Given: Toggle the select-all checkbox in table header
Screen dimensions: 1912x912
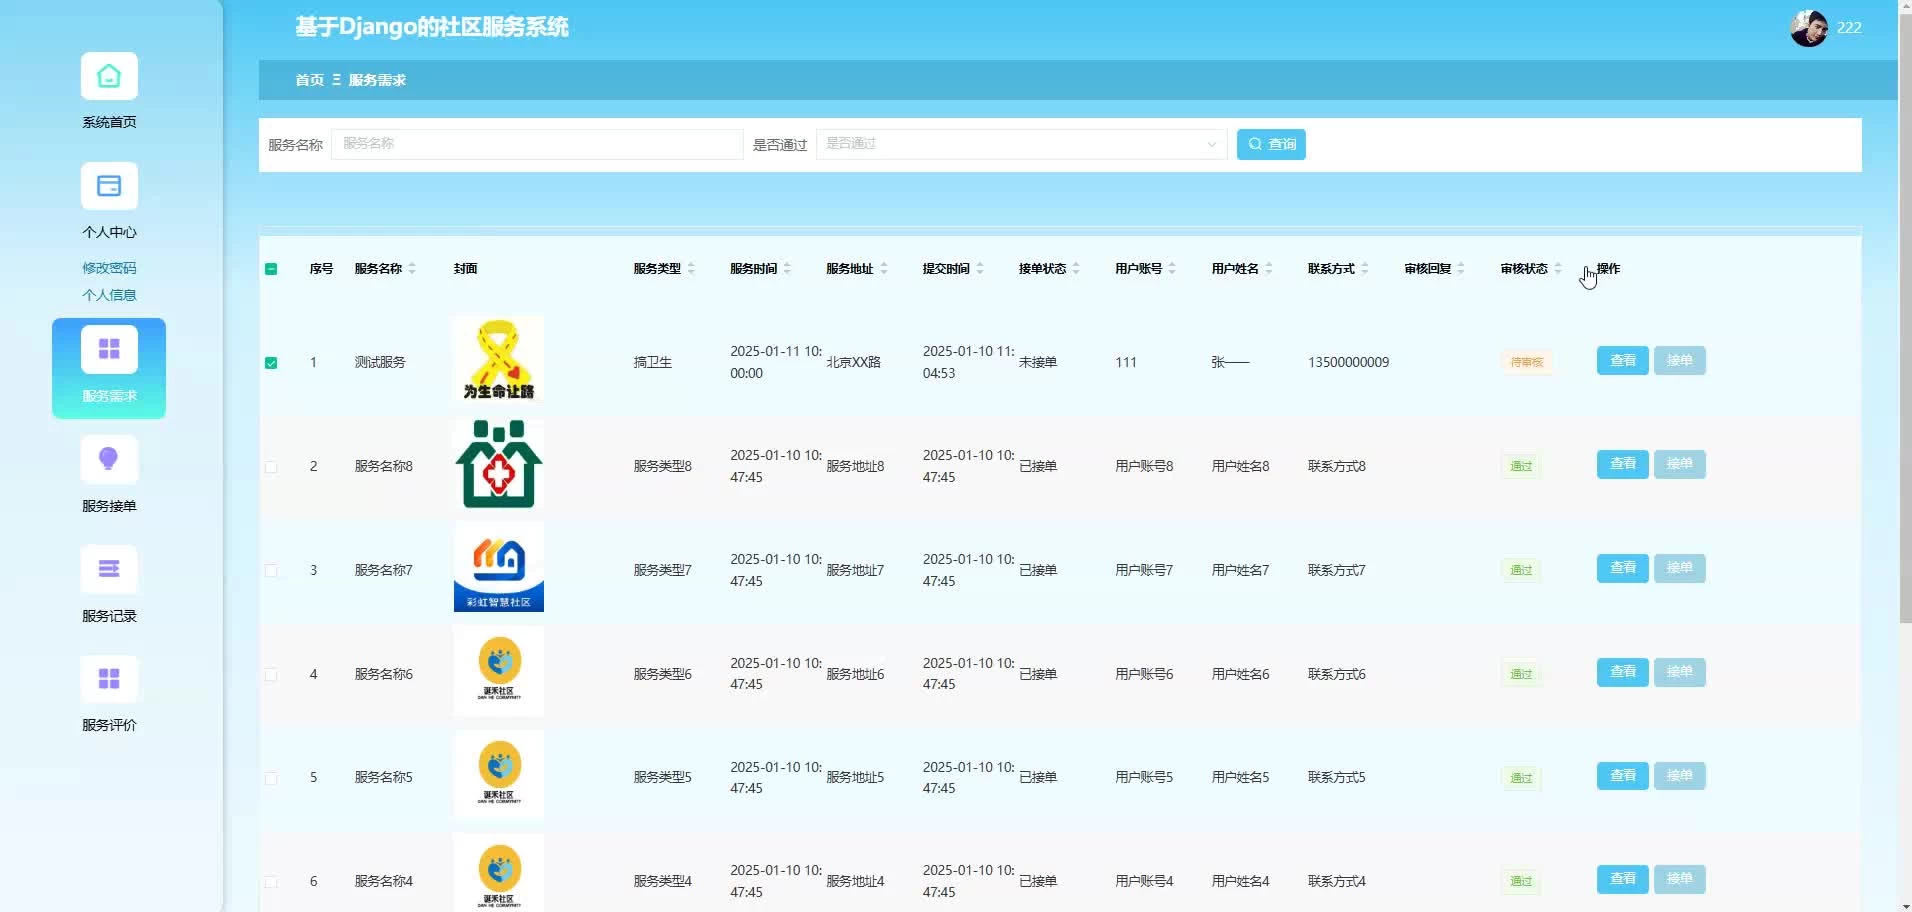Looking at the screenshot, I should pos(271,269).
